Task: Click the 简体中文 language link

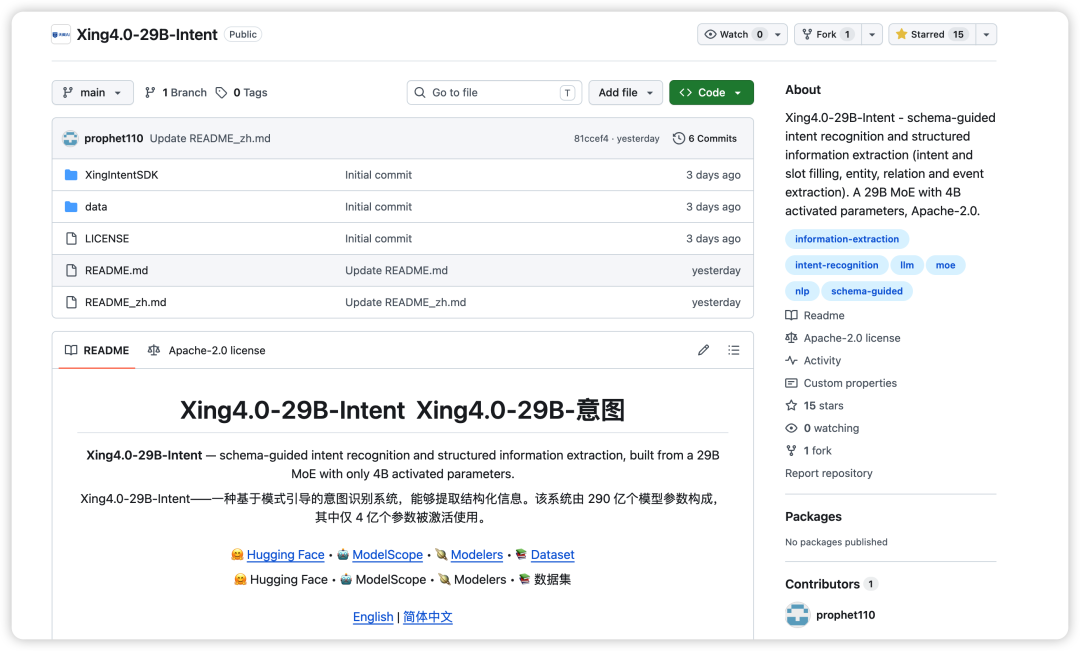Action: pyautogui.click(x=428, y=617)
